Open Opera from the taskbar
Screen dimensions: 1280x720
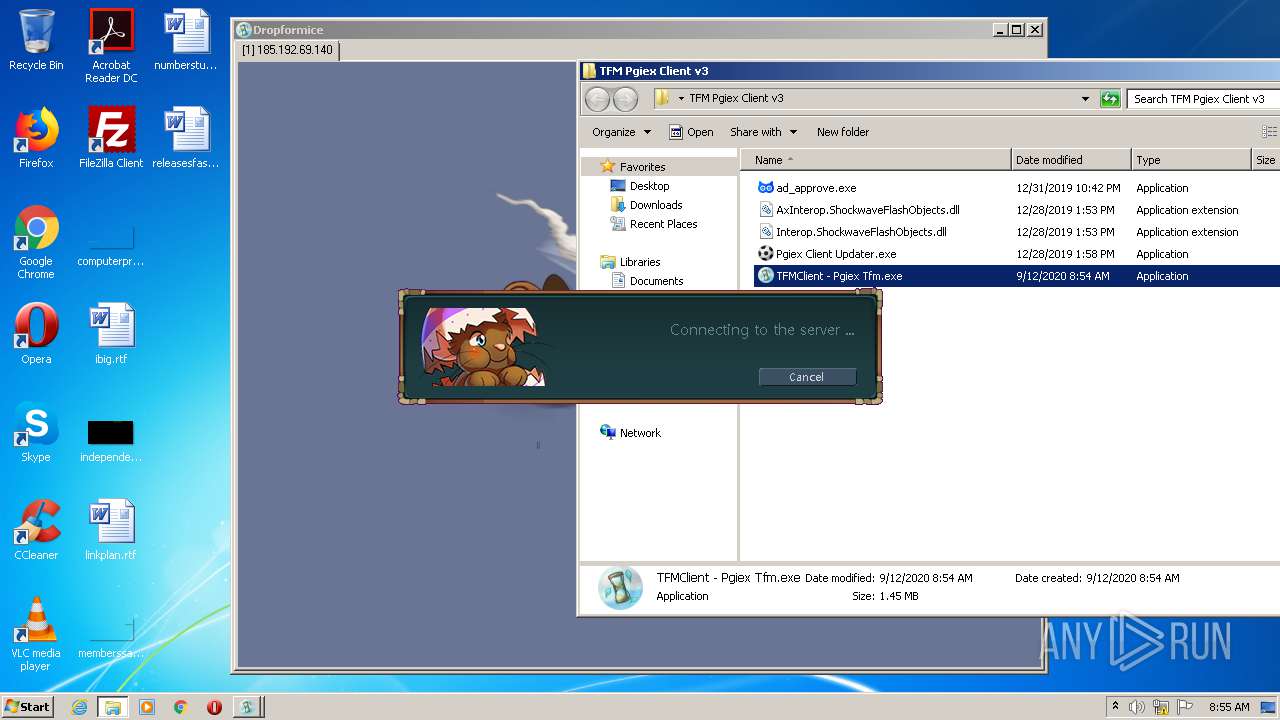pos(214,707)
